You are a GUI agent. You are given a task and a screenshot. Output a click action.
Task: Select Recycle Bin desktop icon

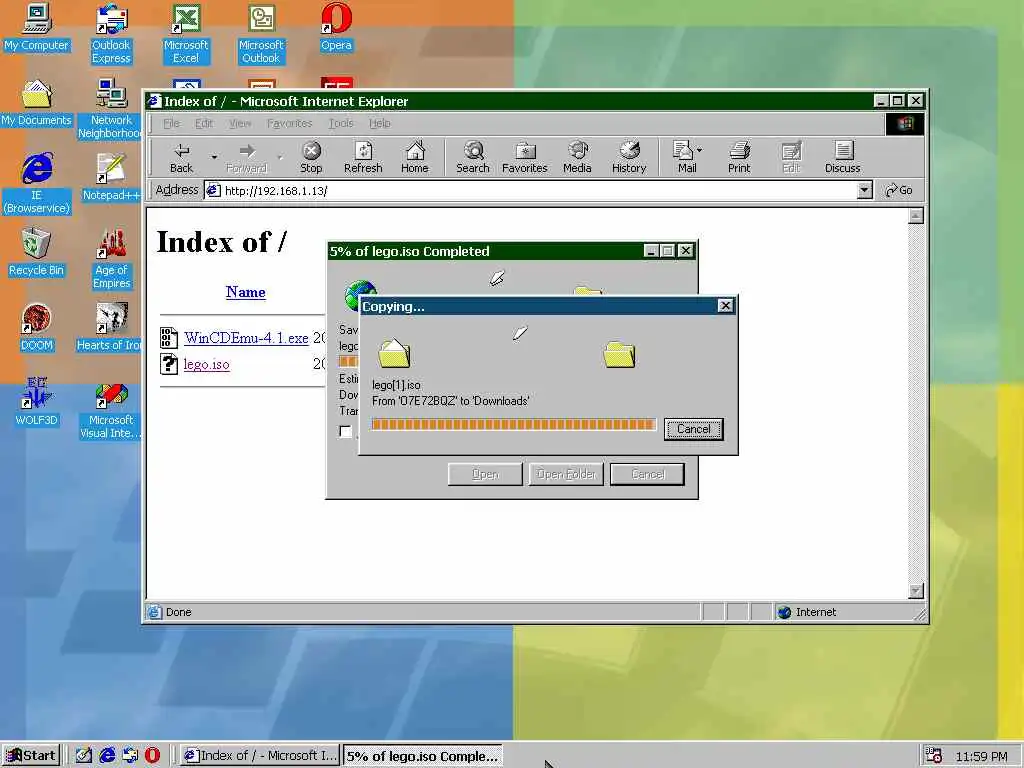tap(36, 253)
